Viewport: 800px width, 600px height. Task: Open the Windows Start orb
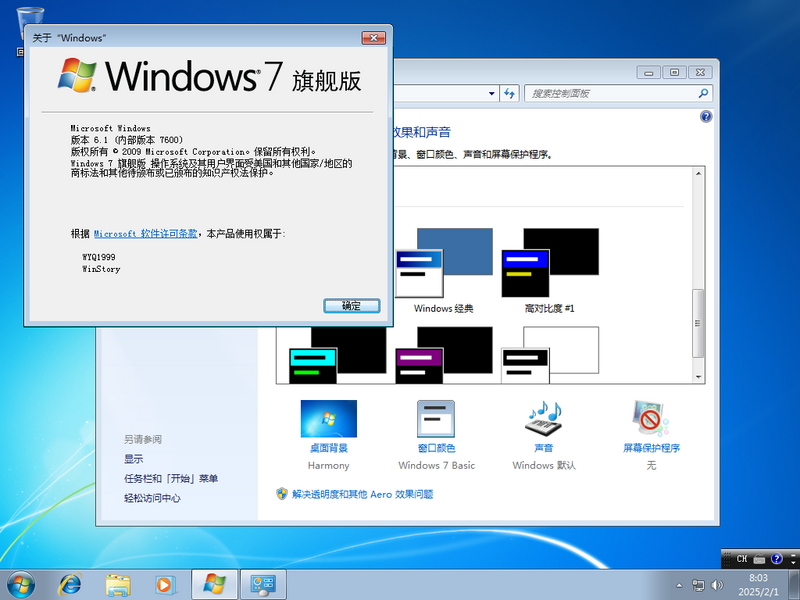[x=21, y=585]
